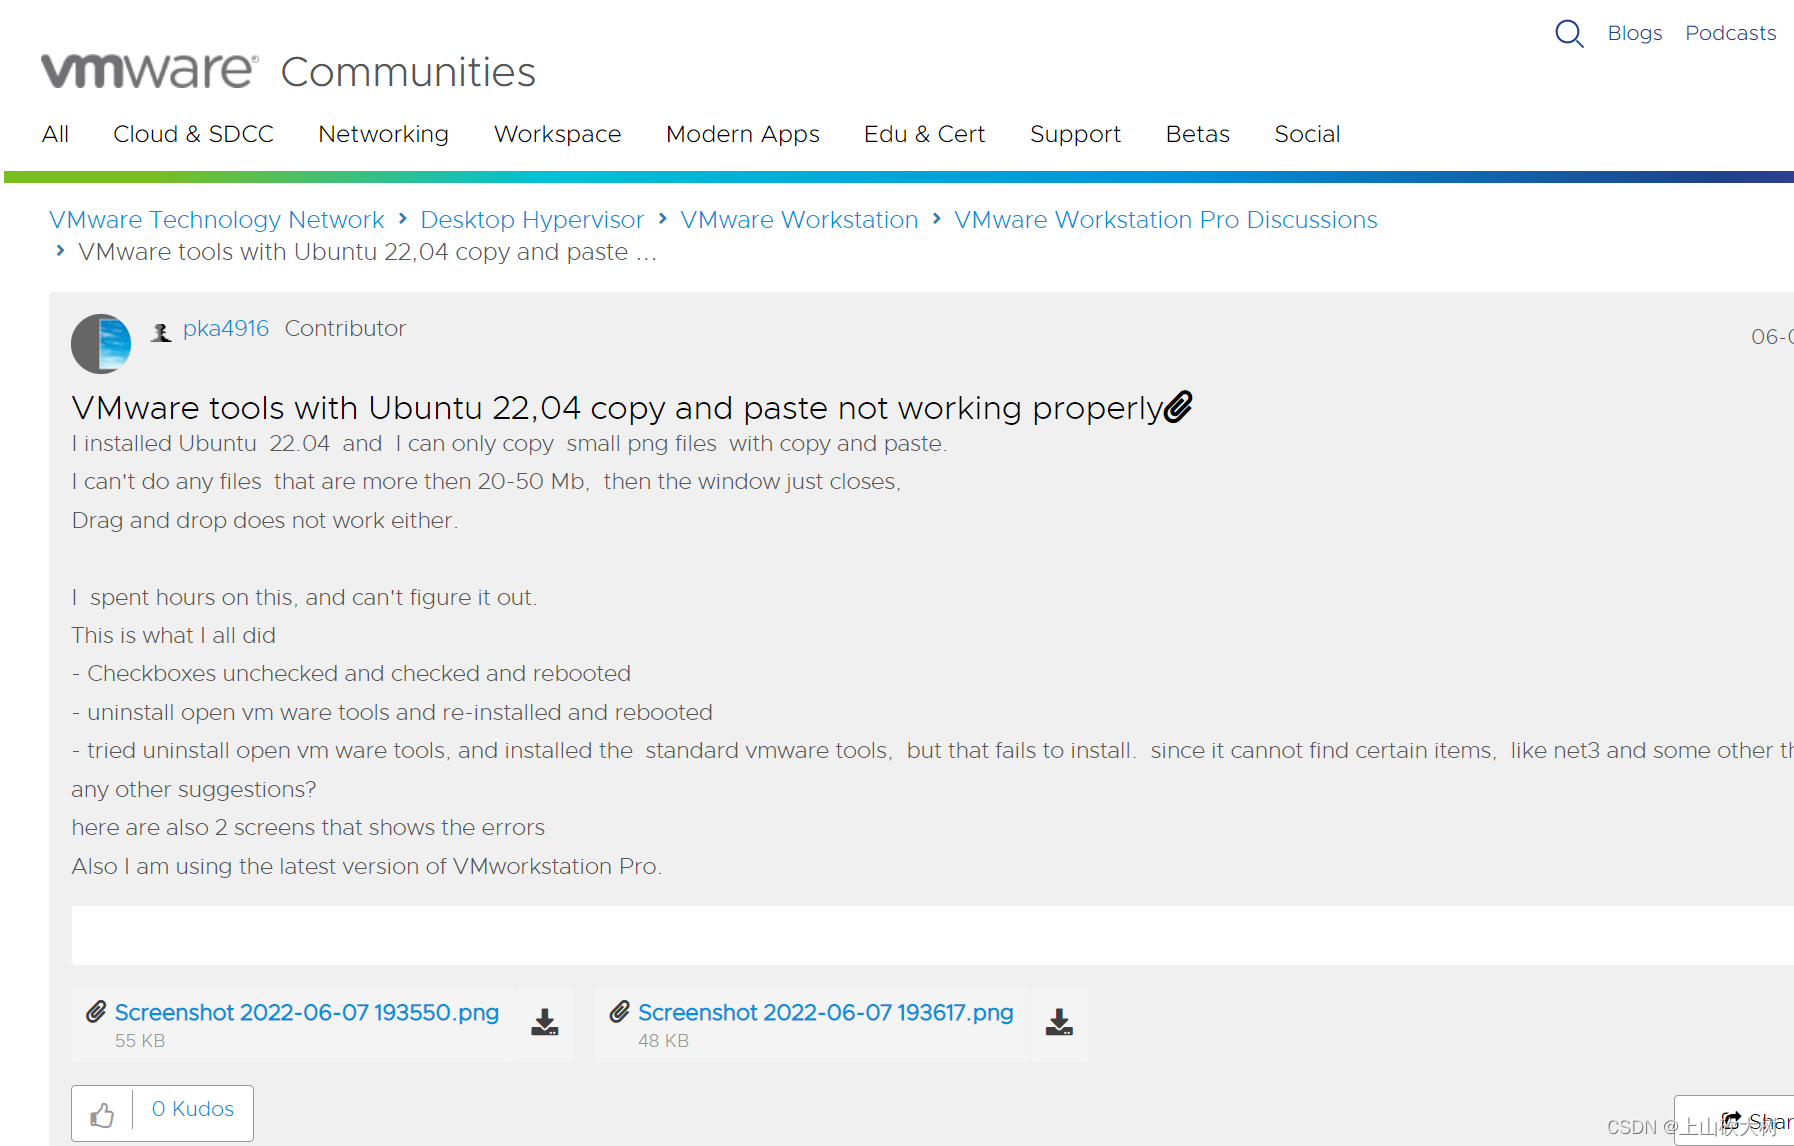Click the VMware logo

(x=150, y=71)
